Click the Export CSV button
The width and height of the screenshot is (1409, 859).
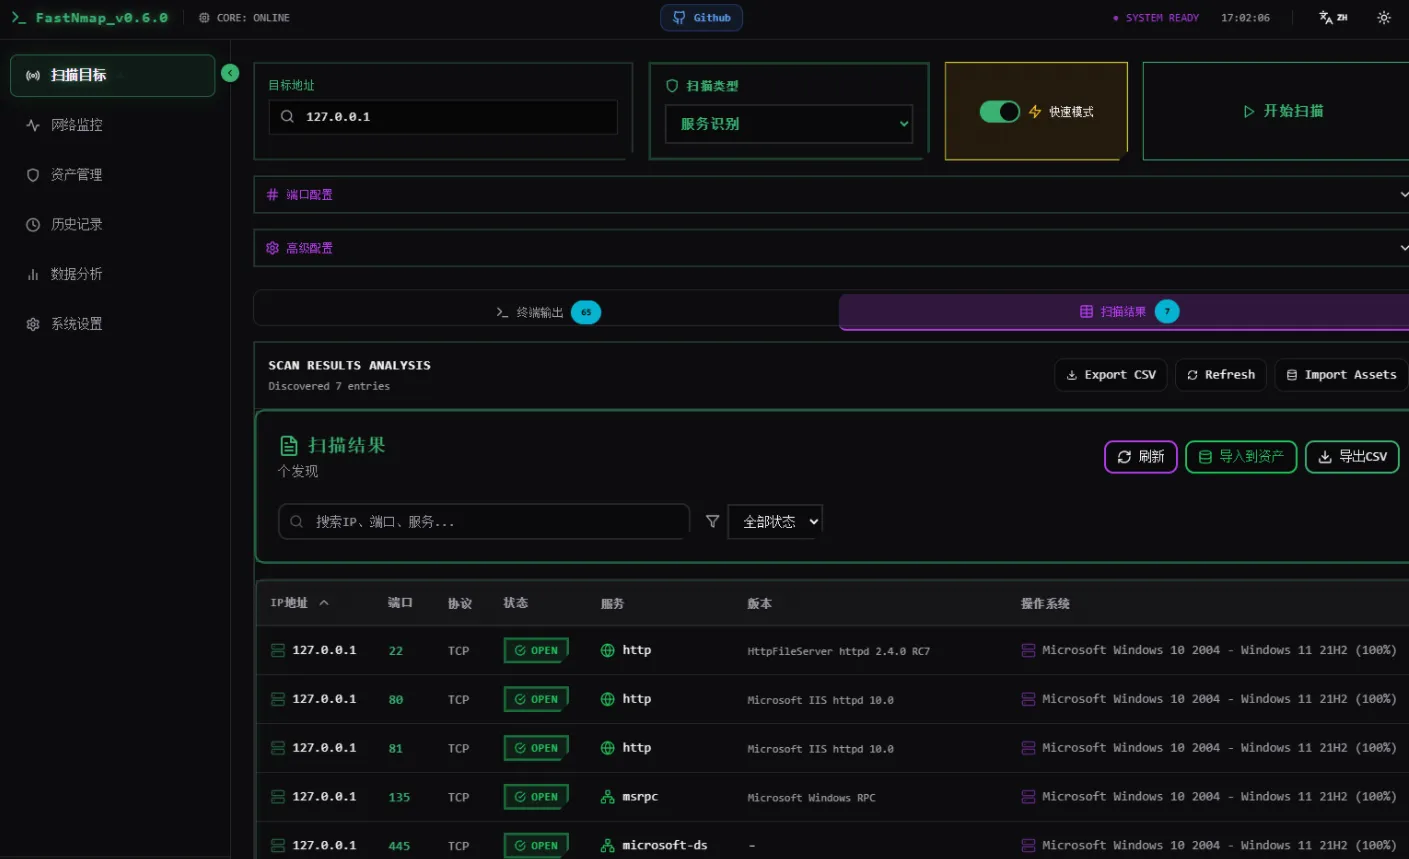[1110, 375]
